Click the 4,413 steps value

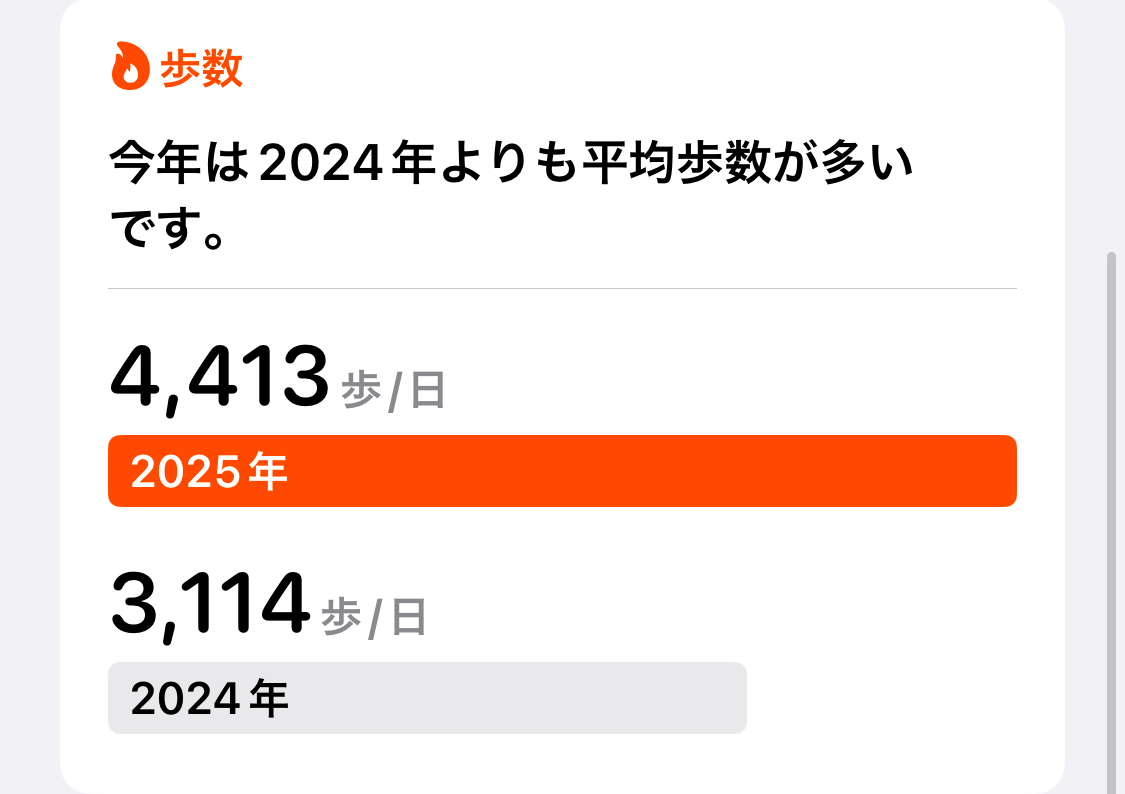pos(219,377)
